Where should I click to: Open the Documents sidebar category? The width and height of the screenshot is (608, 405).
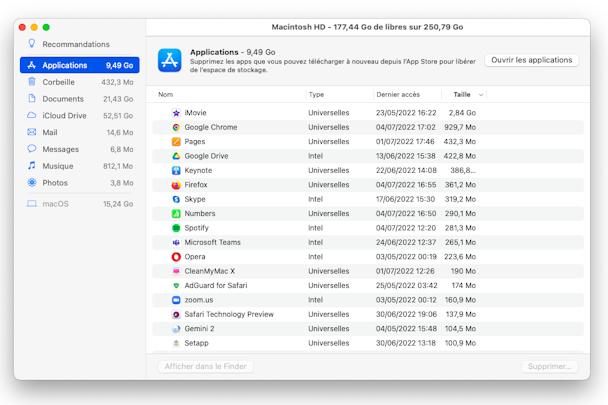tap(79, 99)
